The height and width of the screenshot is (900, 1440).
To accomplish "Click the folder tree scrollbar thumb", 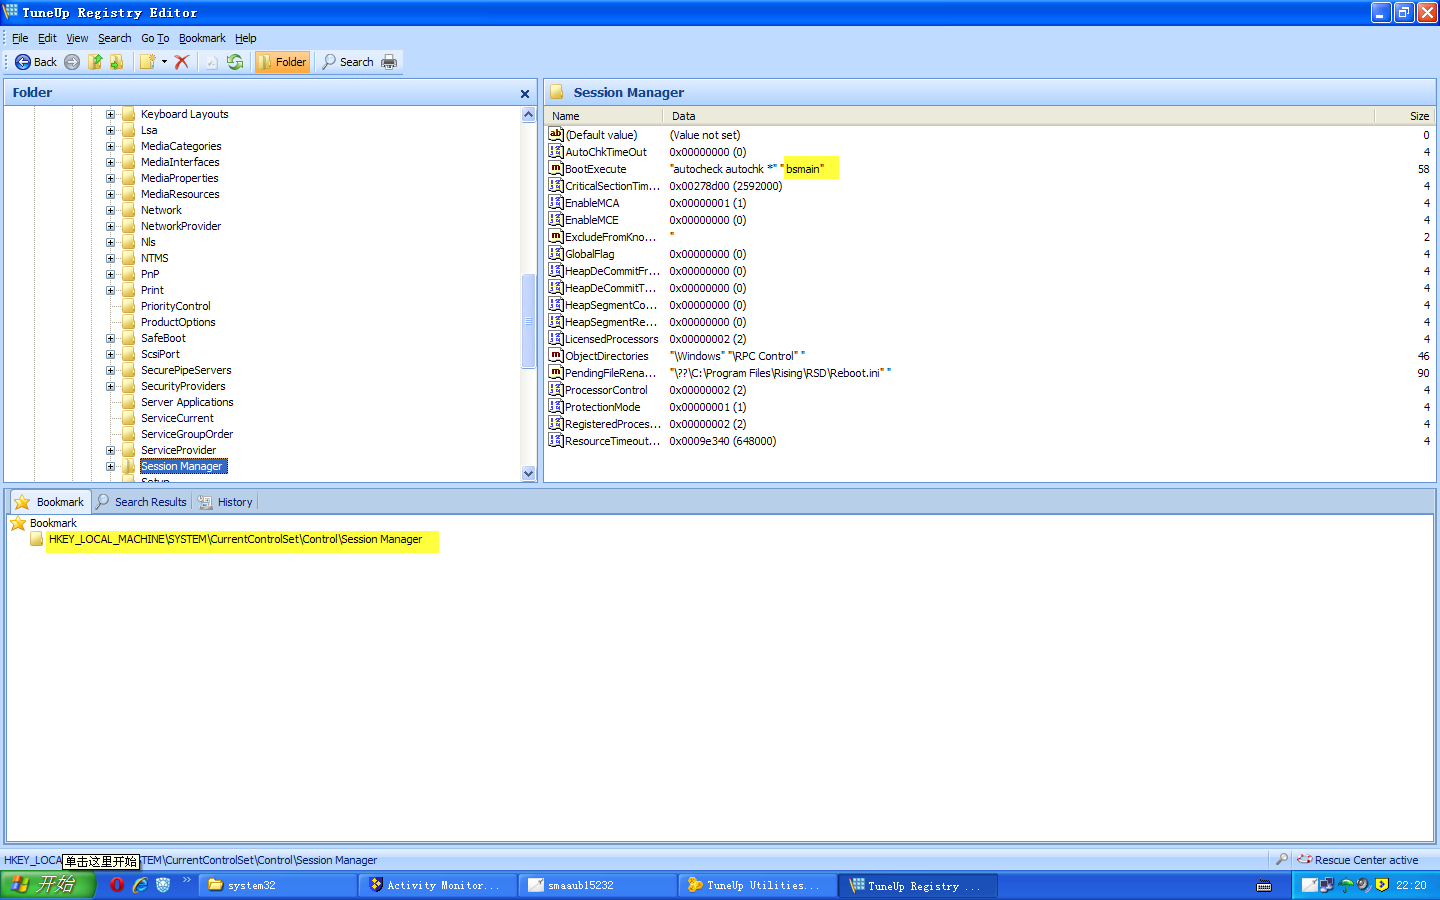I will point(528,321).
